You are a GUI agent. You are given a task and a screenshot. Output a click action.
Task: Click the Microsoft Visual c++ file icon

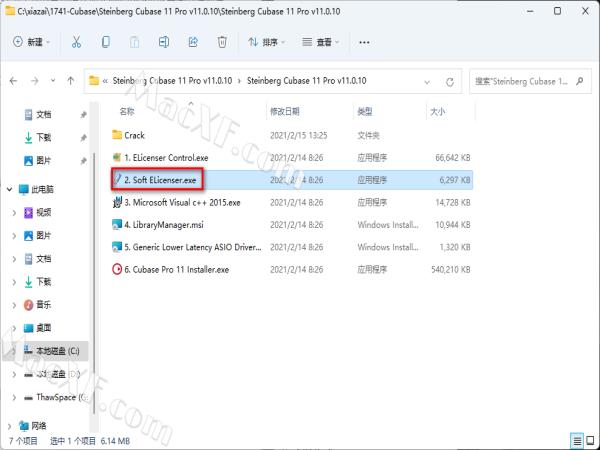coord(117,202)
